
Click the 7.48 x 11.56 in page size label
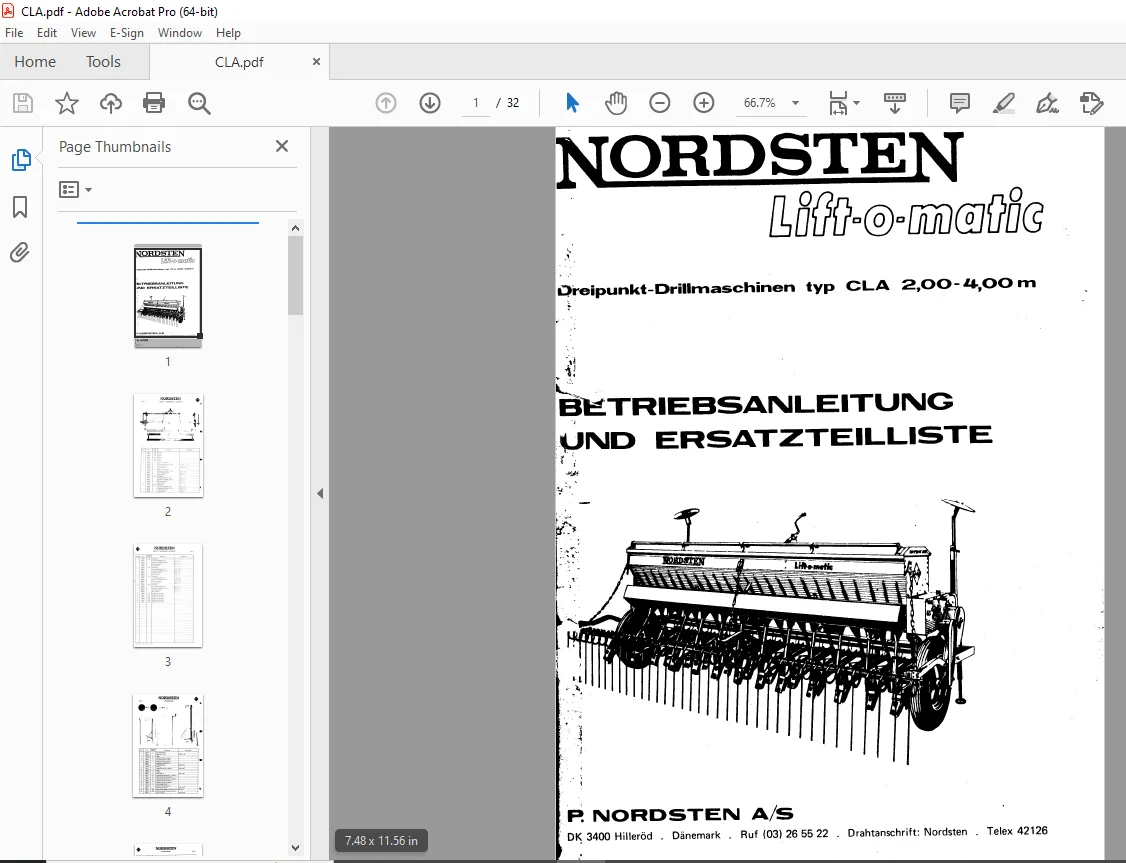(381, 841)
